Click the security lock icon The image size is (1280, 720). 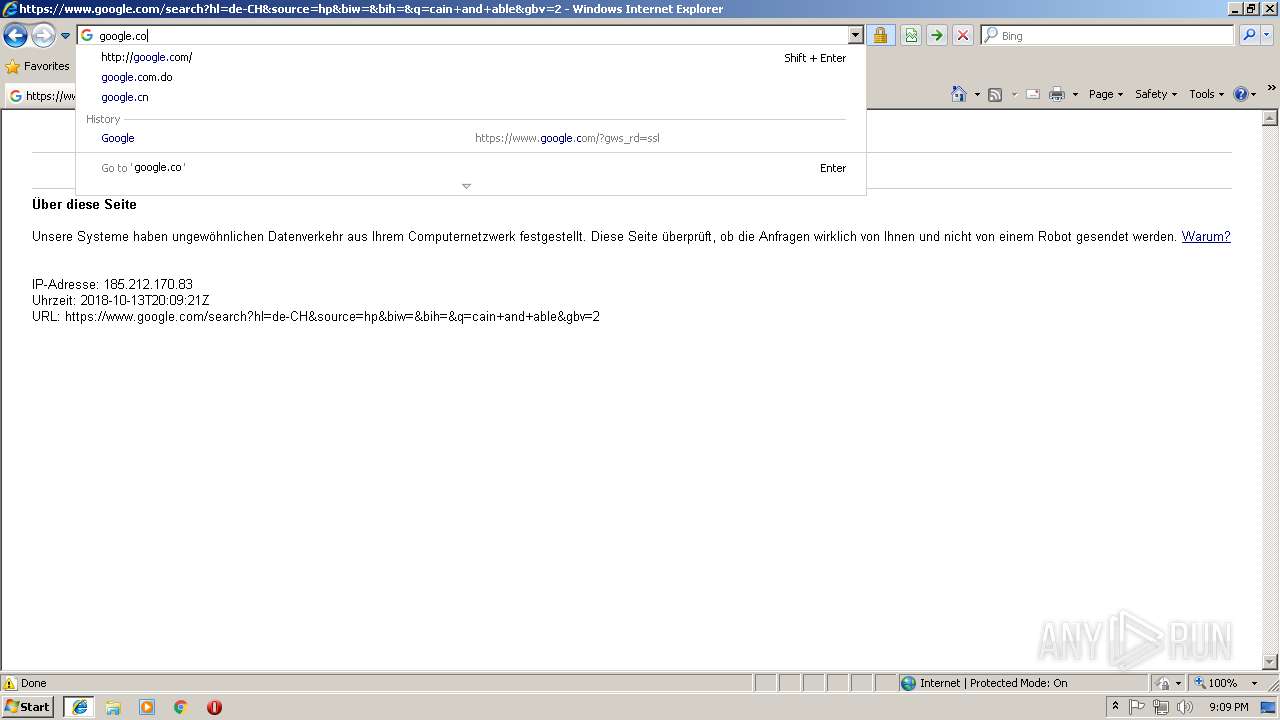click(x=880, y=35)
